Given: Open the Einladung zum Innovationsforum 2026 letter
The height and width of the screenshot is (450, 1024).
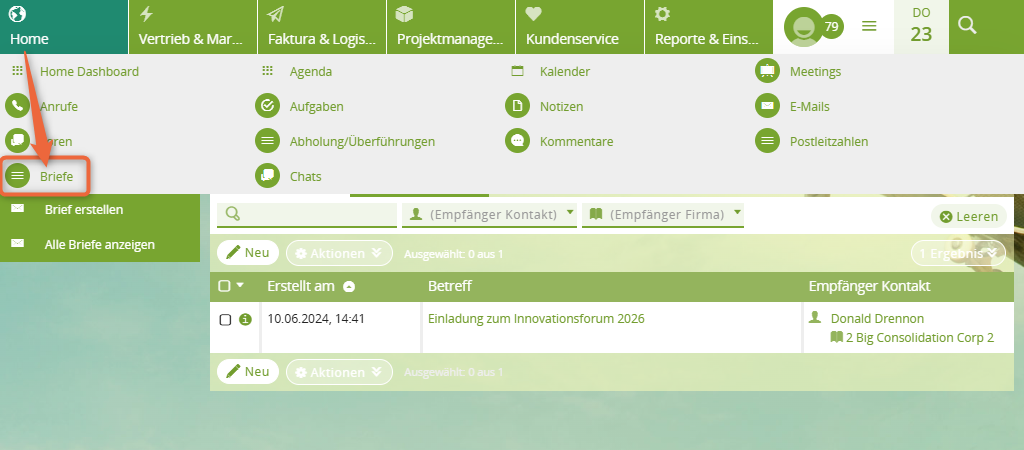Looking at the screenshot, I should pos(536,319).
